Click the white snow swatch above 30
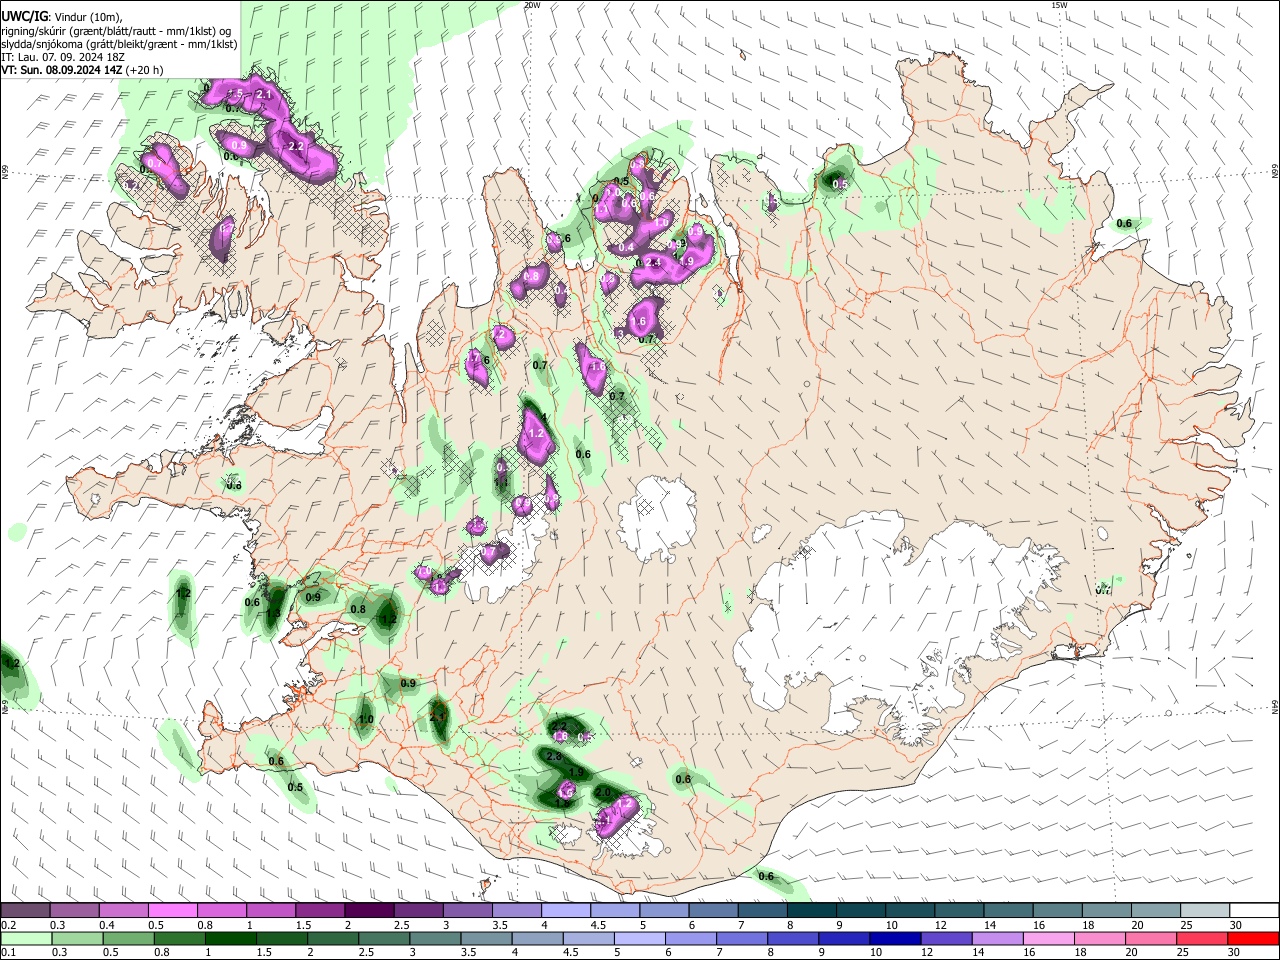This screenshot has width=1280, height=960. (1254, 911)
